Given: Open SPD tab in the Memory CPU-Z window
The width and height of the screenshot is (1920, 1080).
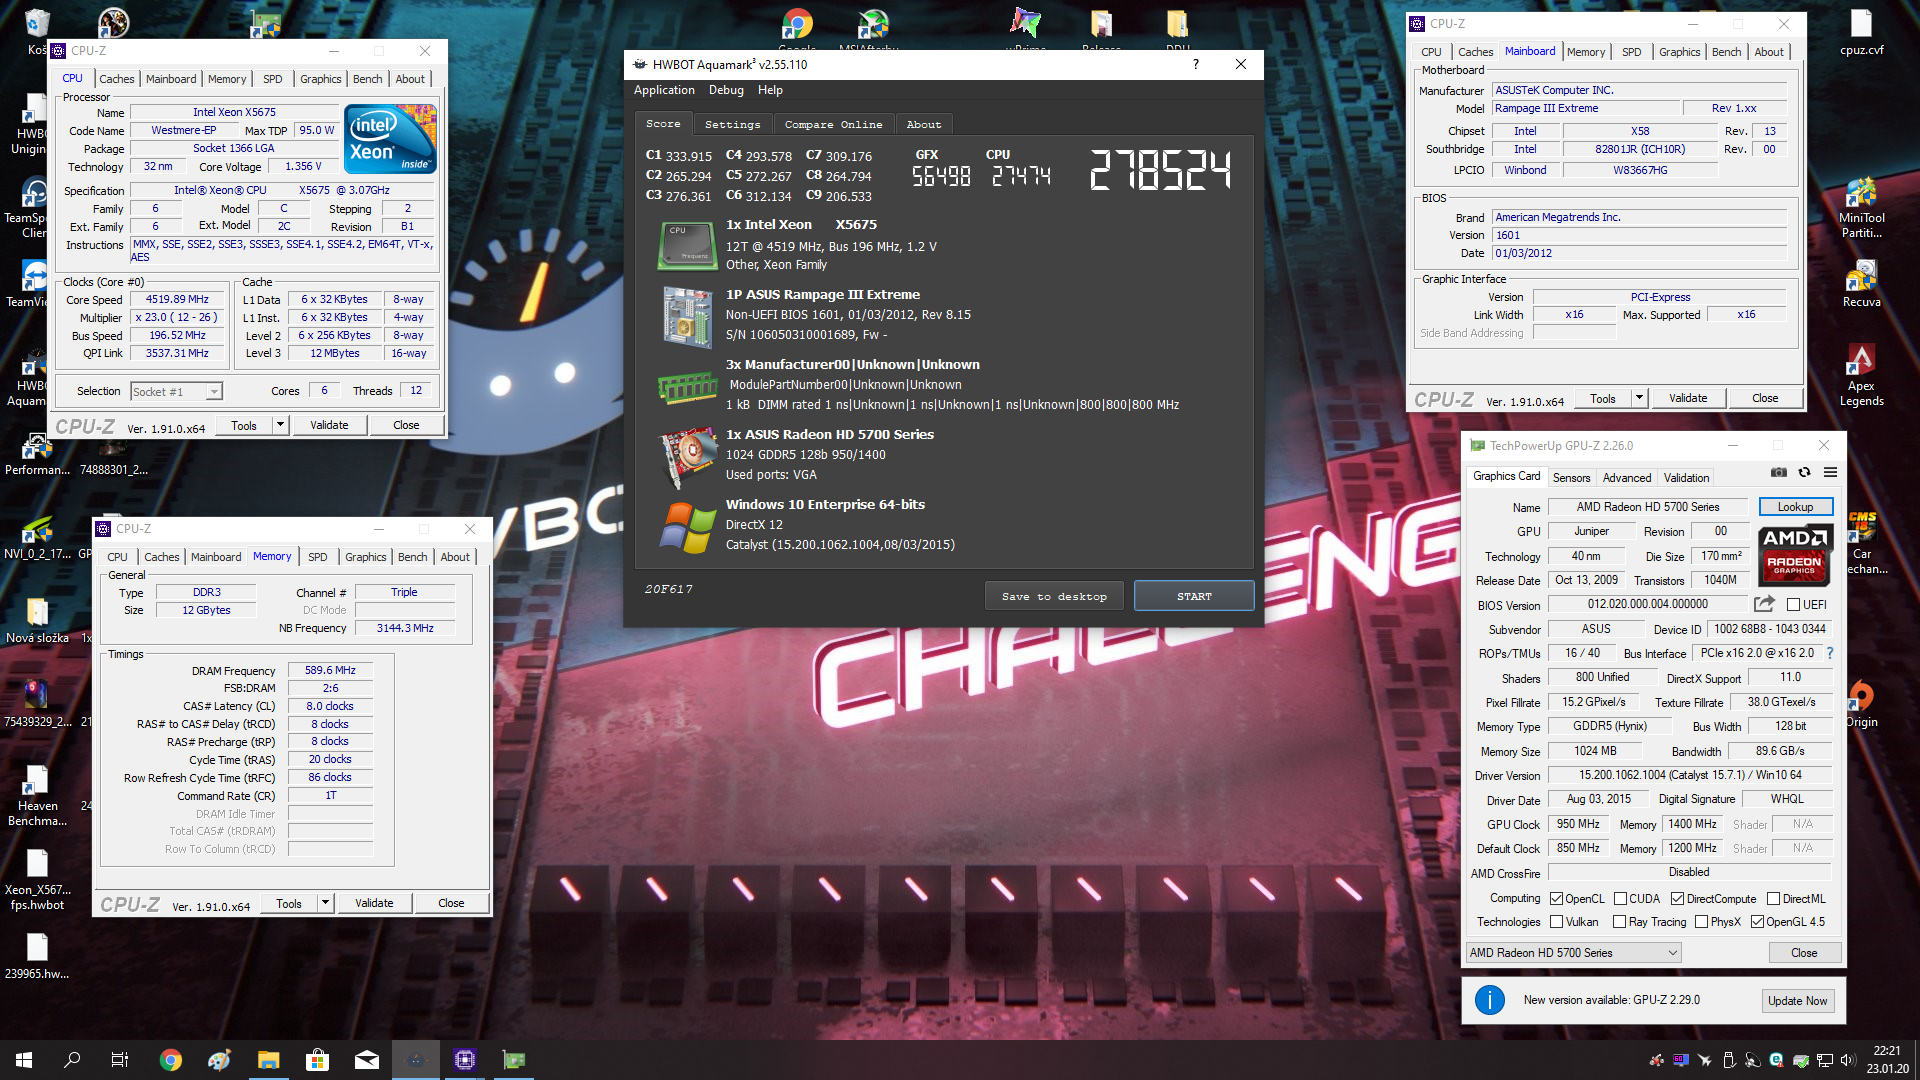Looking at the screenshot, I should [317, 557].
